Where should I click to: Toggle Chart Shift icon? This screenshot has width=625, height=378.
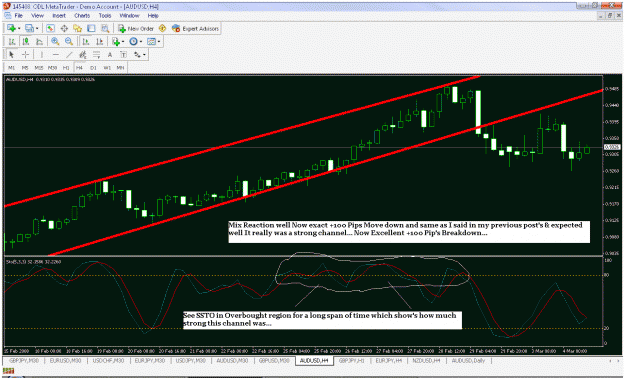99,41
